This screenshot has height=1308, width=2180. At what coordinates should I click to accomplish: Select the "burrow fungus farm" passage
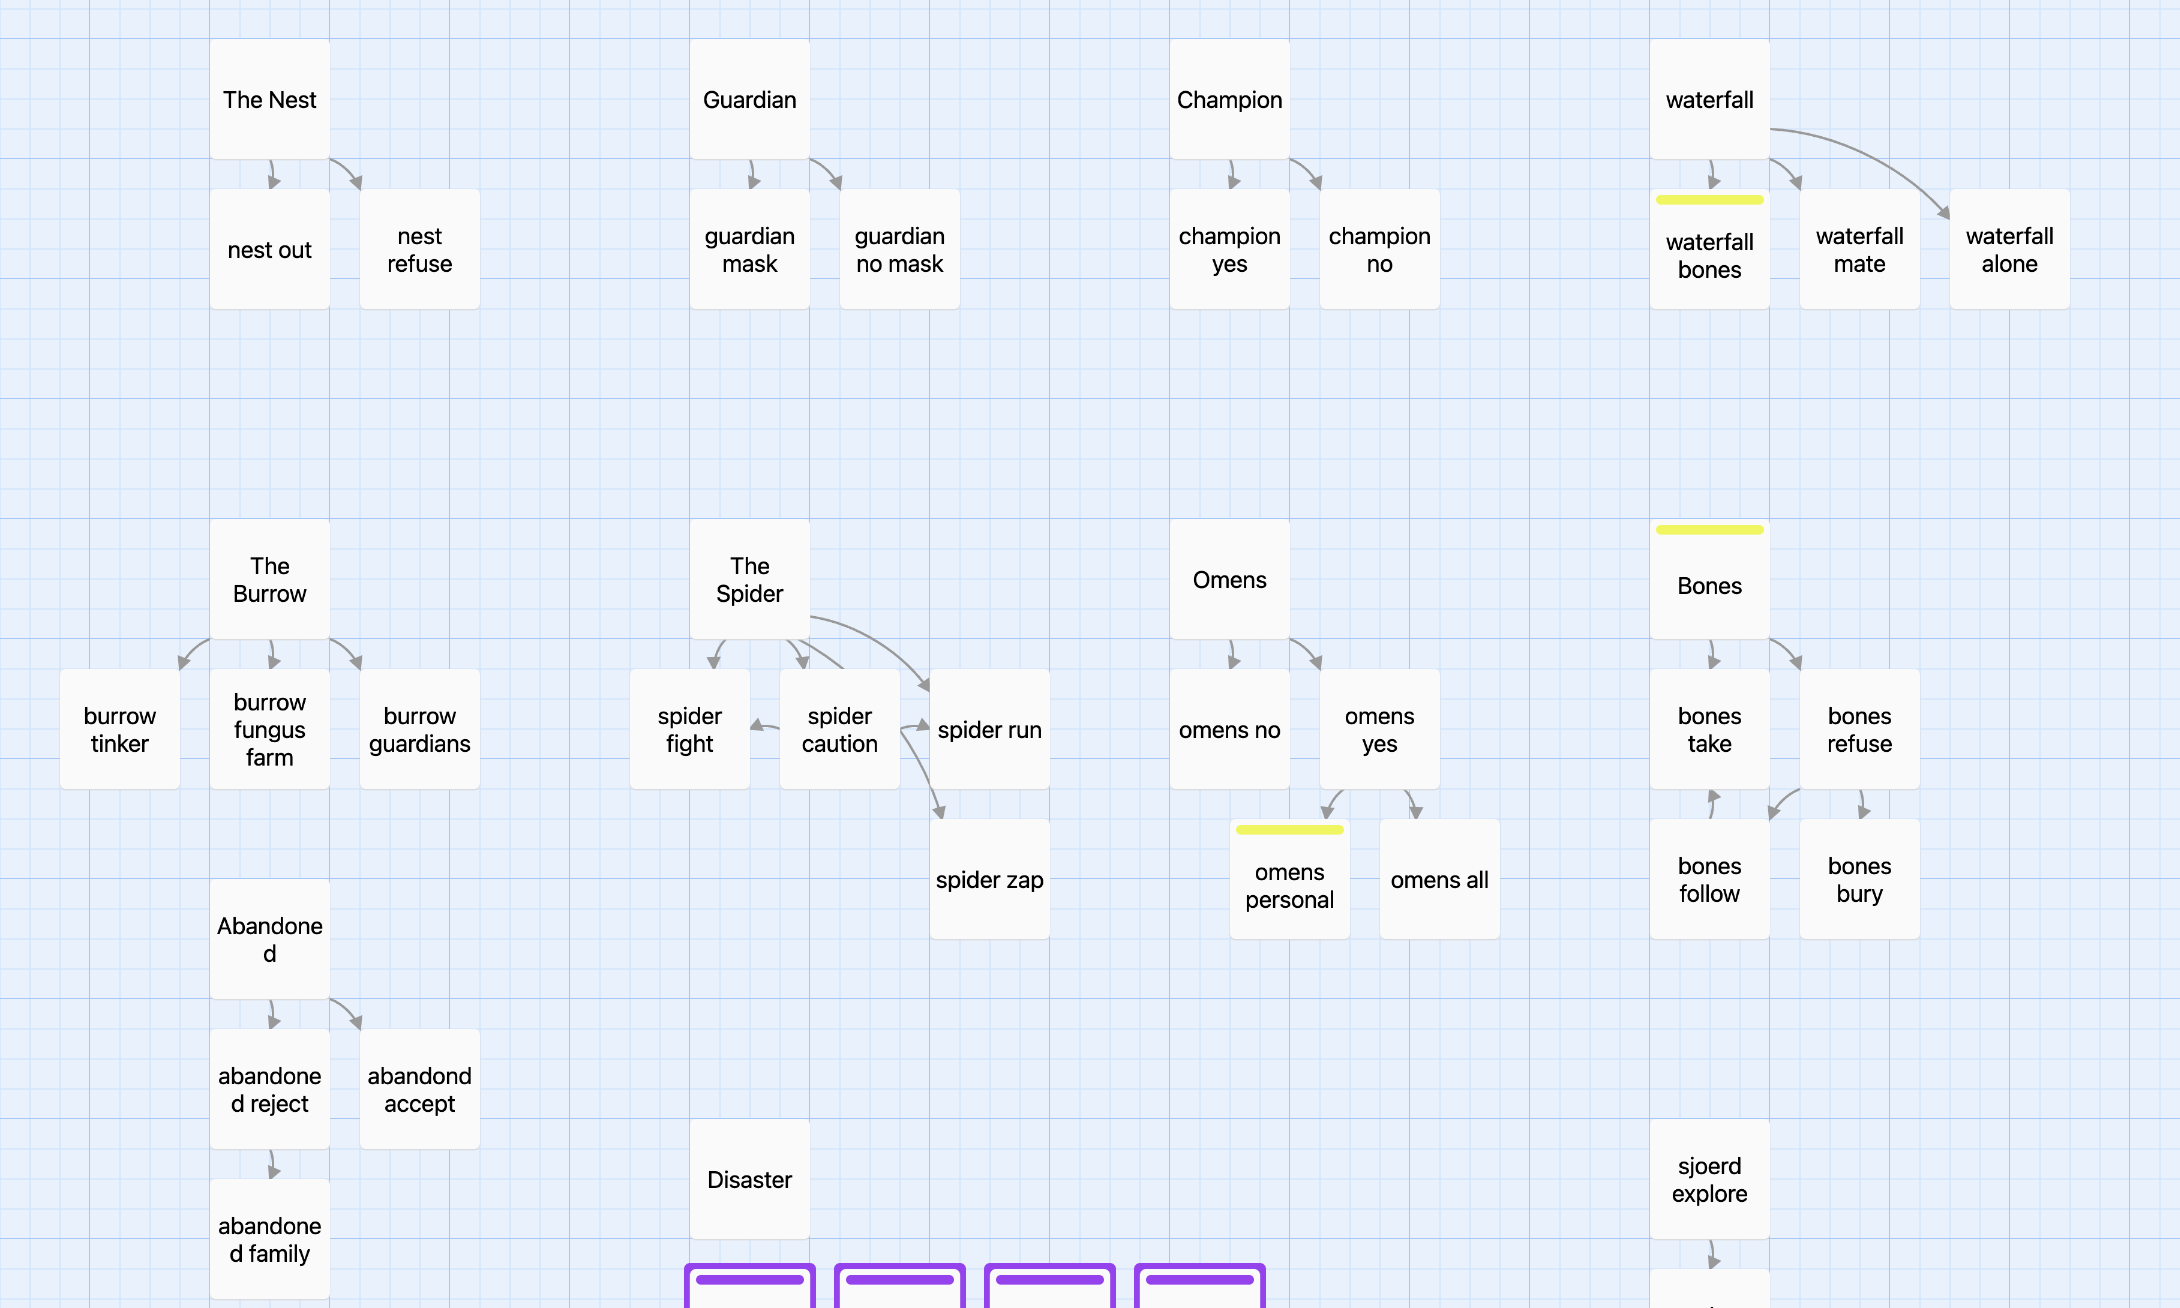(270, 729)
